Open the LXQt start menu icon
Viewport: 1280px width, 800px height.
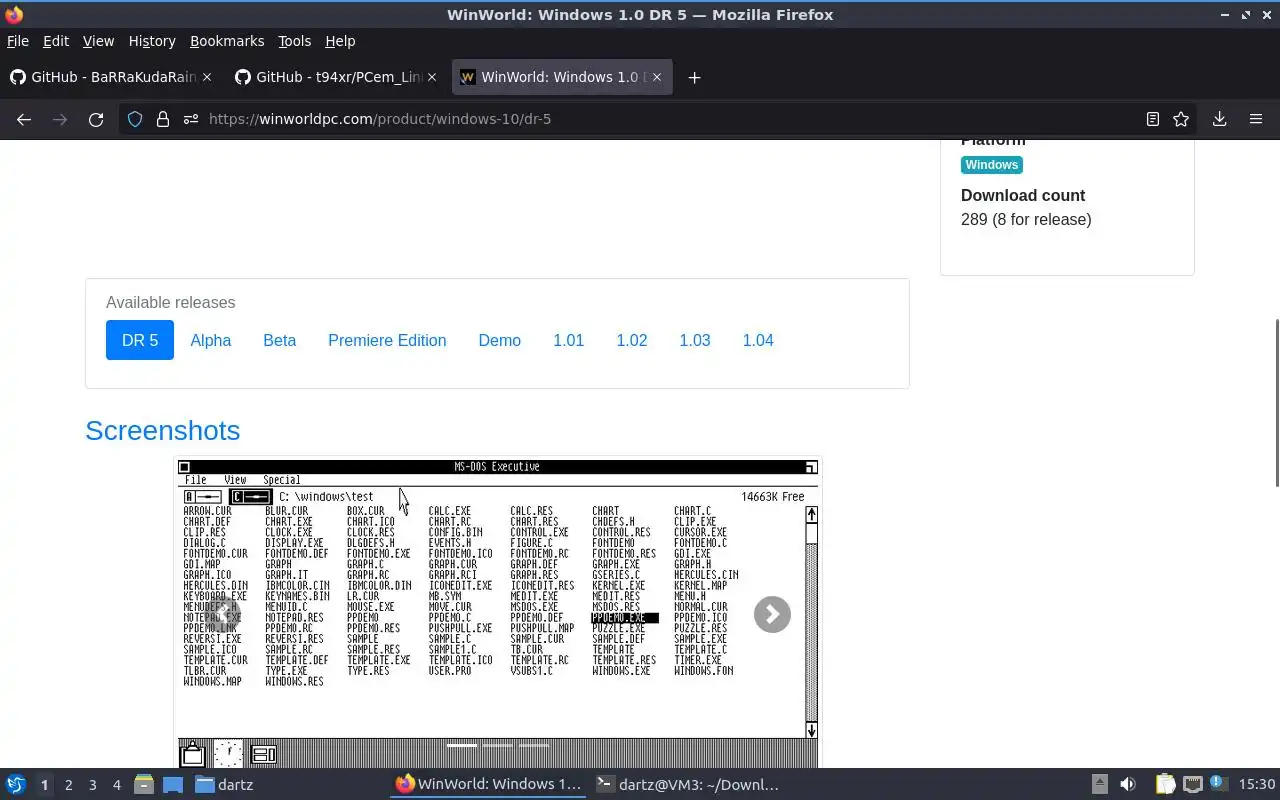click(x=16, y=785)
